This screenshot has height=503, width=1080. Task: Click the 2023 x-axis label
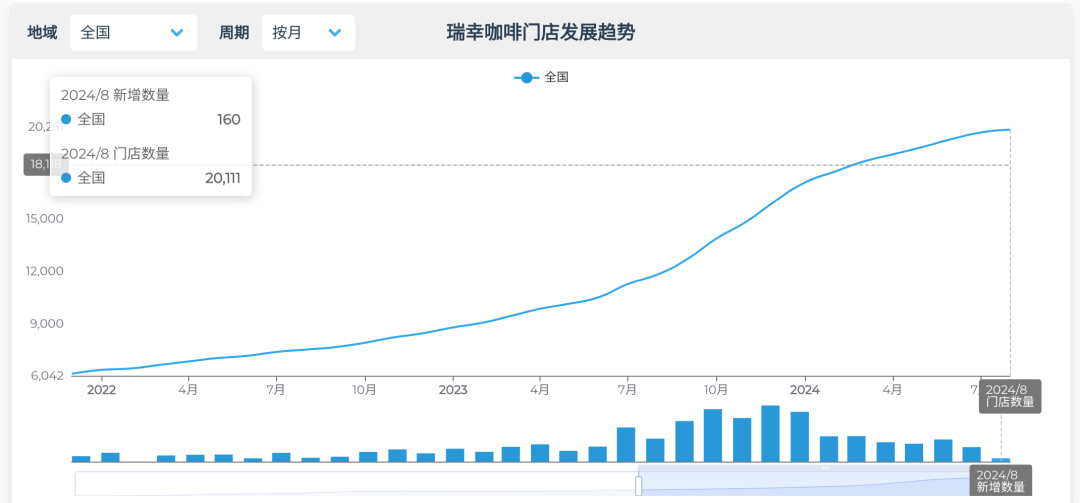point(453,390)
